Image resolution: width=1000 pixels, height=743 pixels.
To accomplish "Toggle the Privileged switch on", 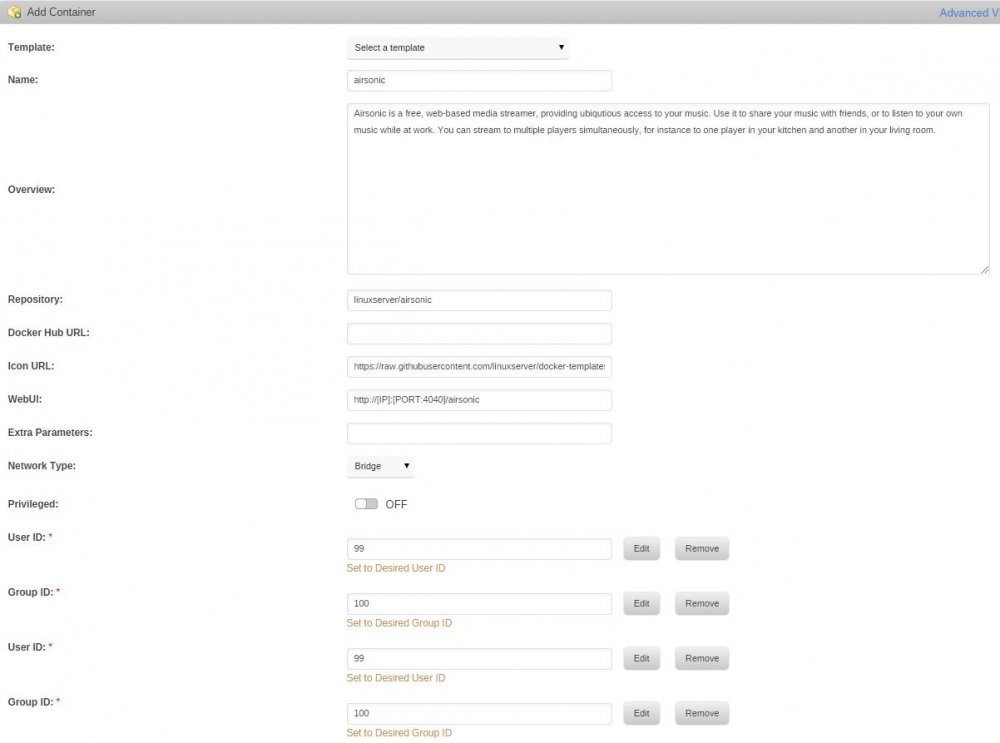I will pyautogui.click(x=366, y=504).
